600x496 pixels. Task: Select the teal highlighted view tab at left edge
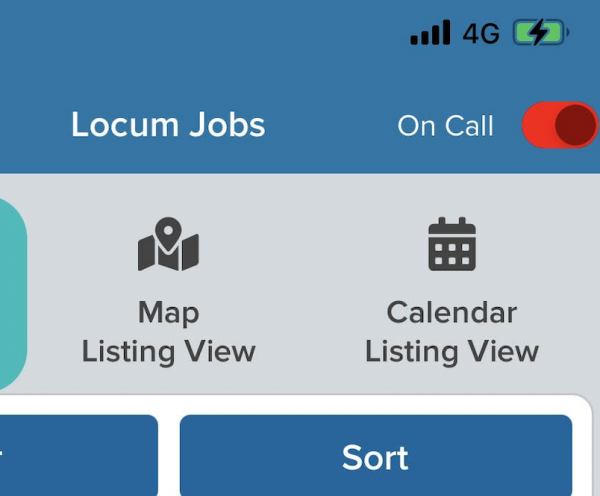(13, 294)
